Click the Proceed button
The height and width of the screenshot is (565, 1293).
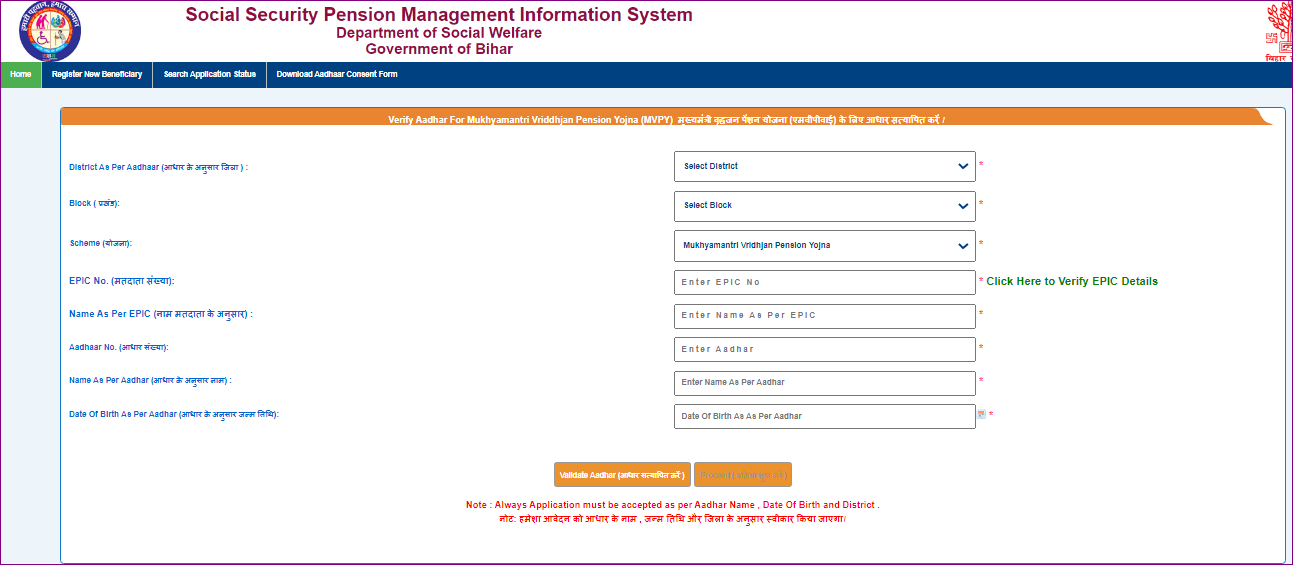coord(742,475)
